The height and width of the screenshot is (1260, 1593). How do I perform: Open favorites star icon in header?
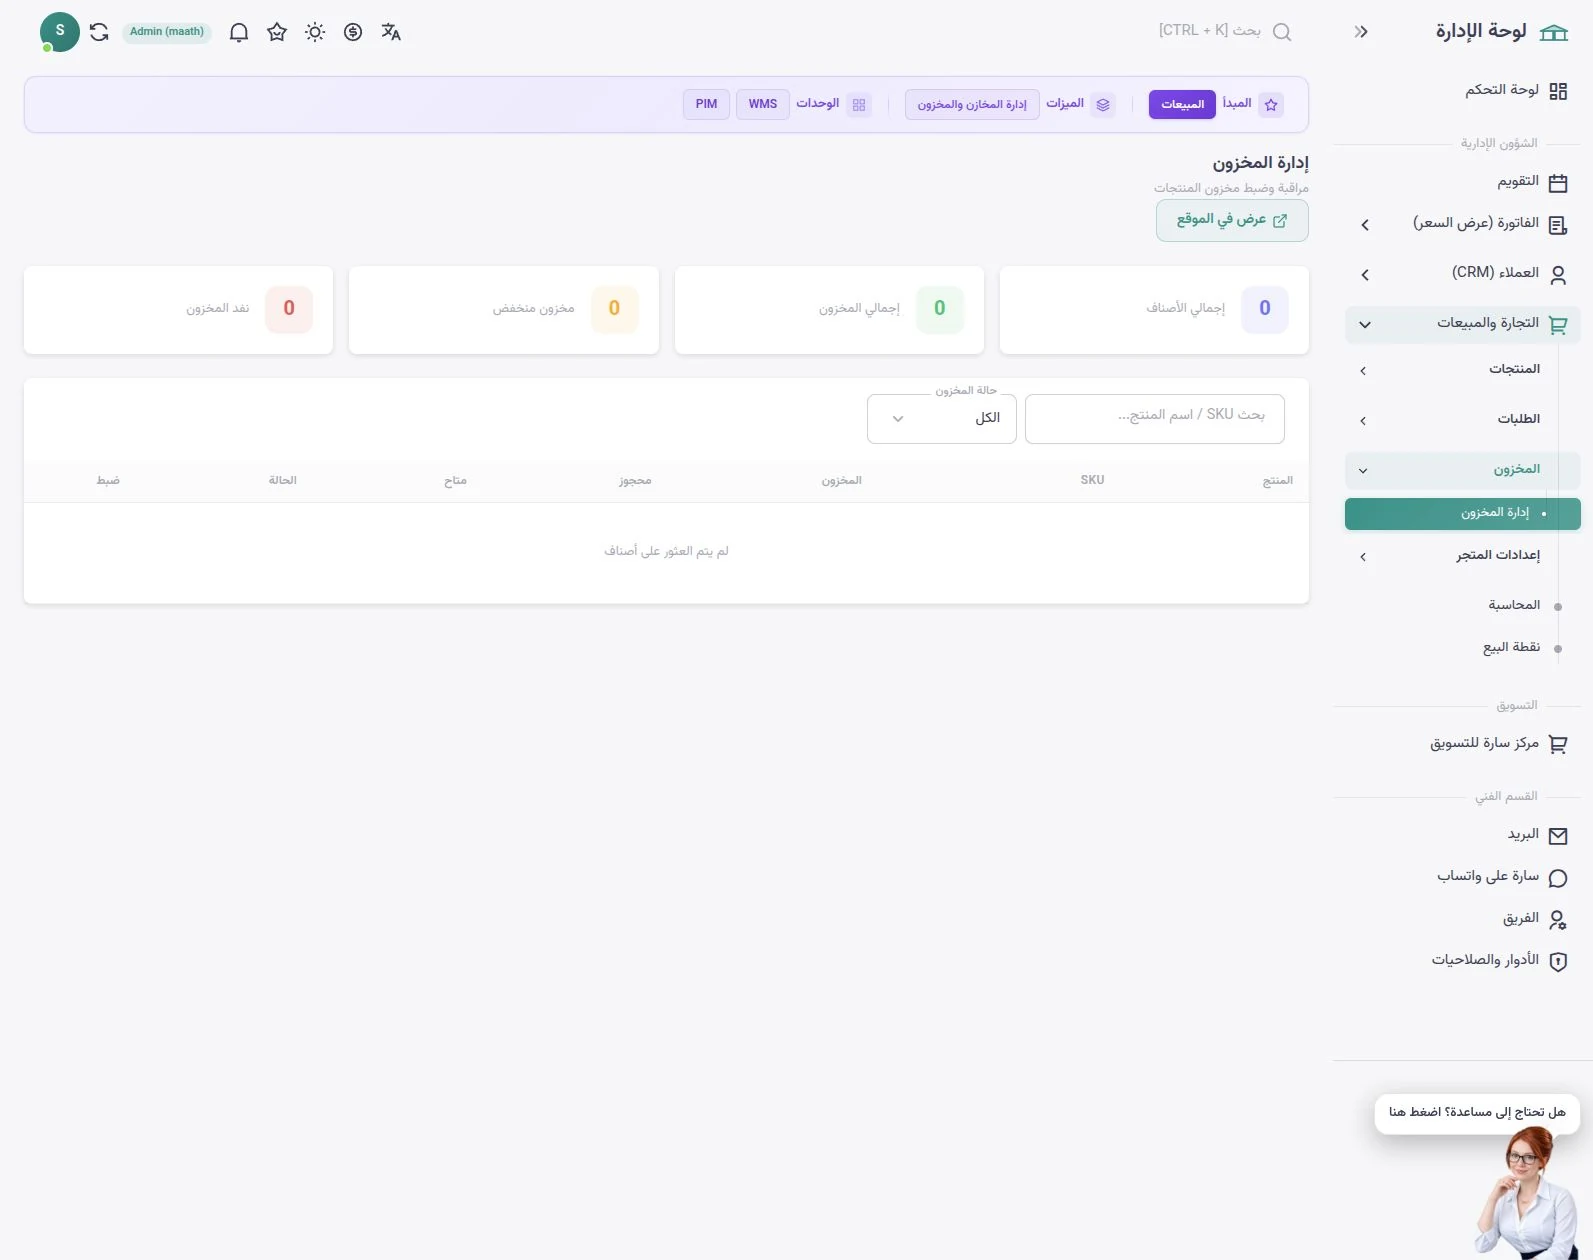coord(277,32)
